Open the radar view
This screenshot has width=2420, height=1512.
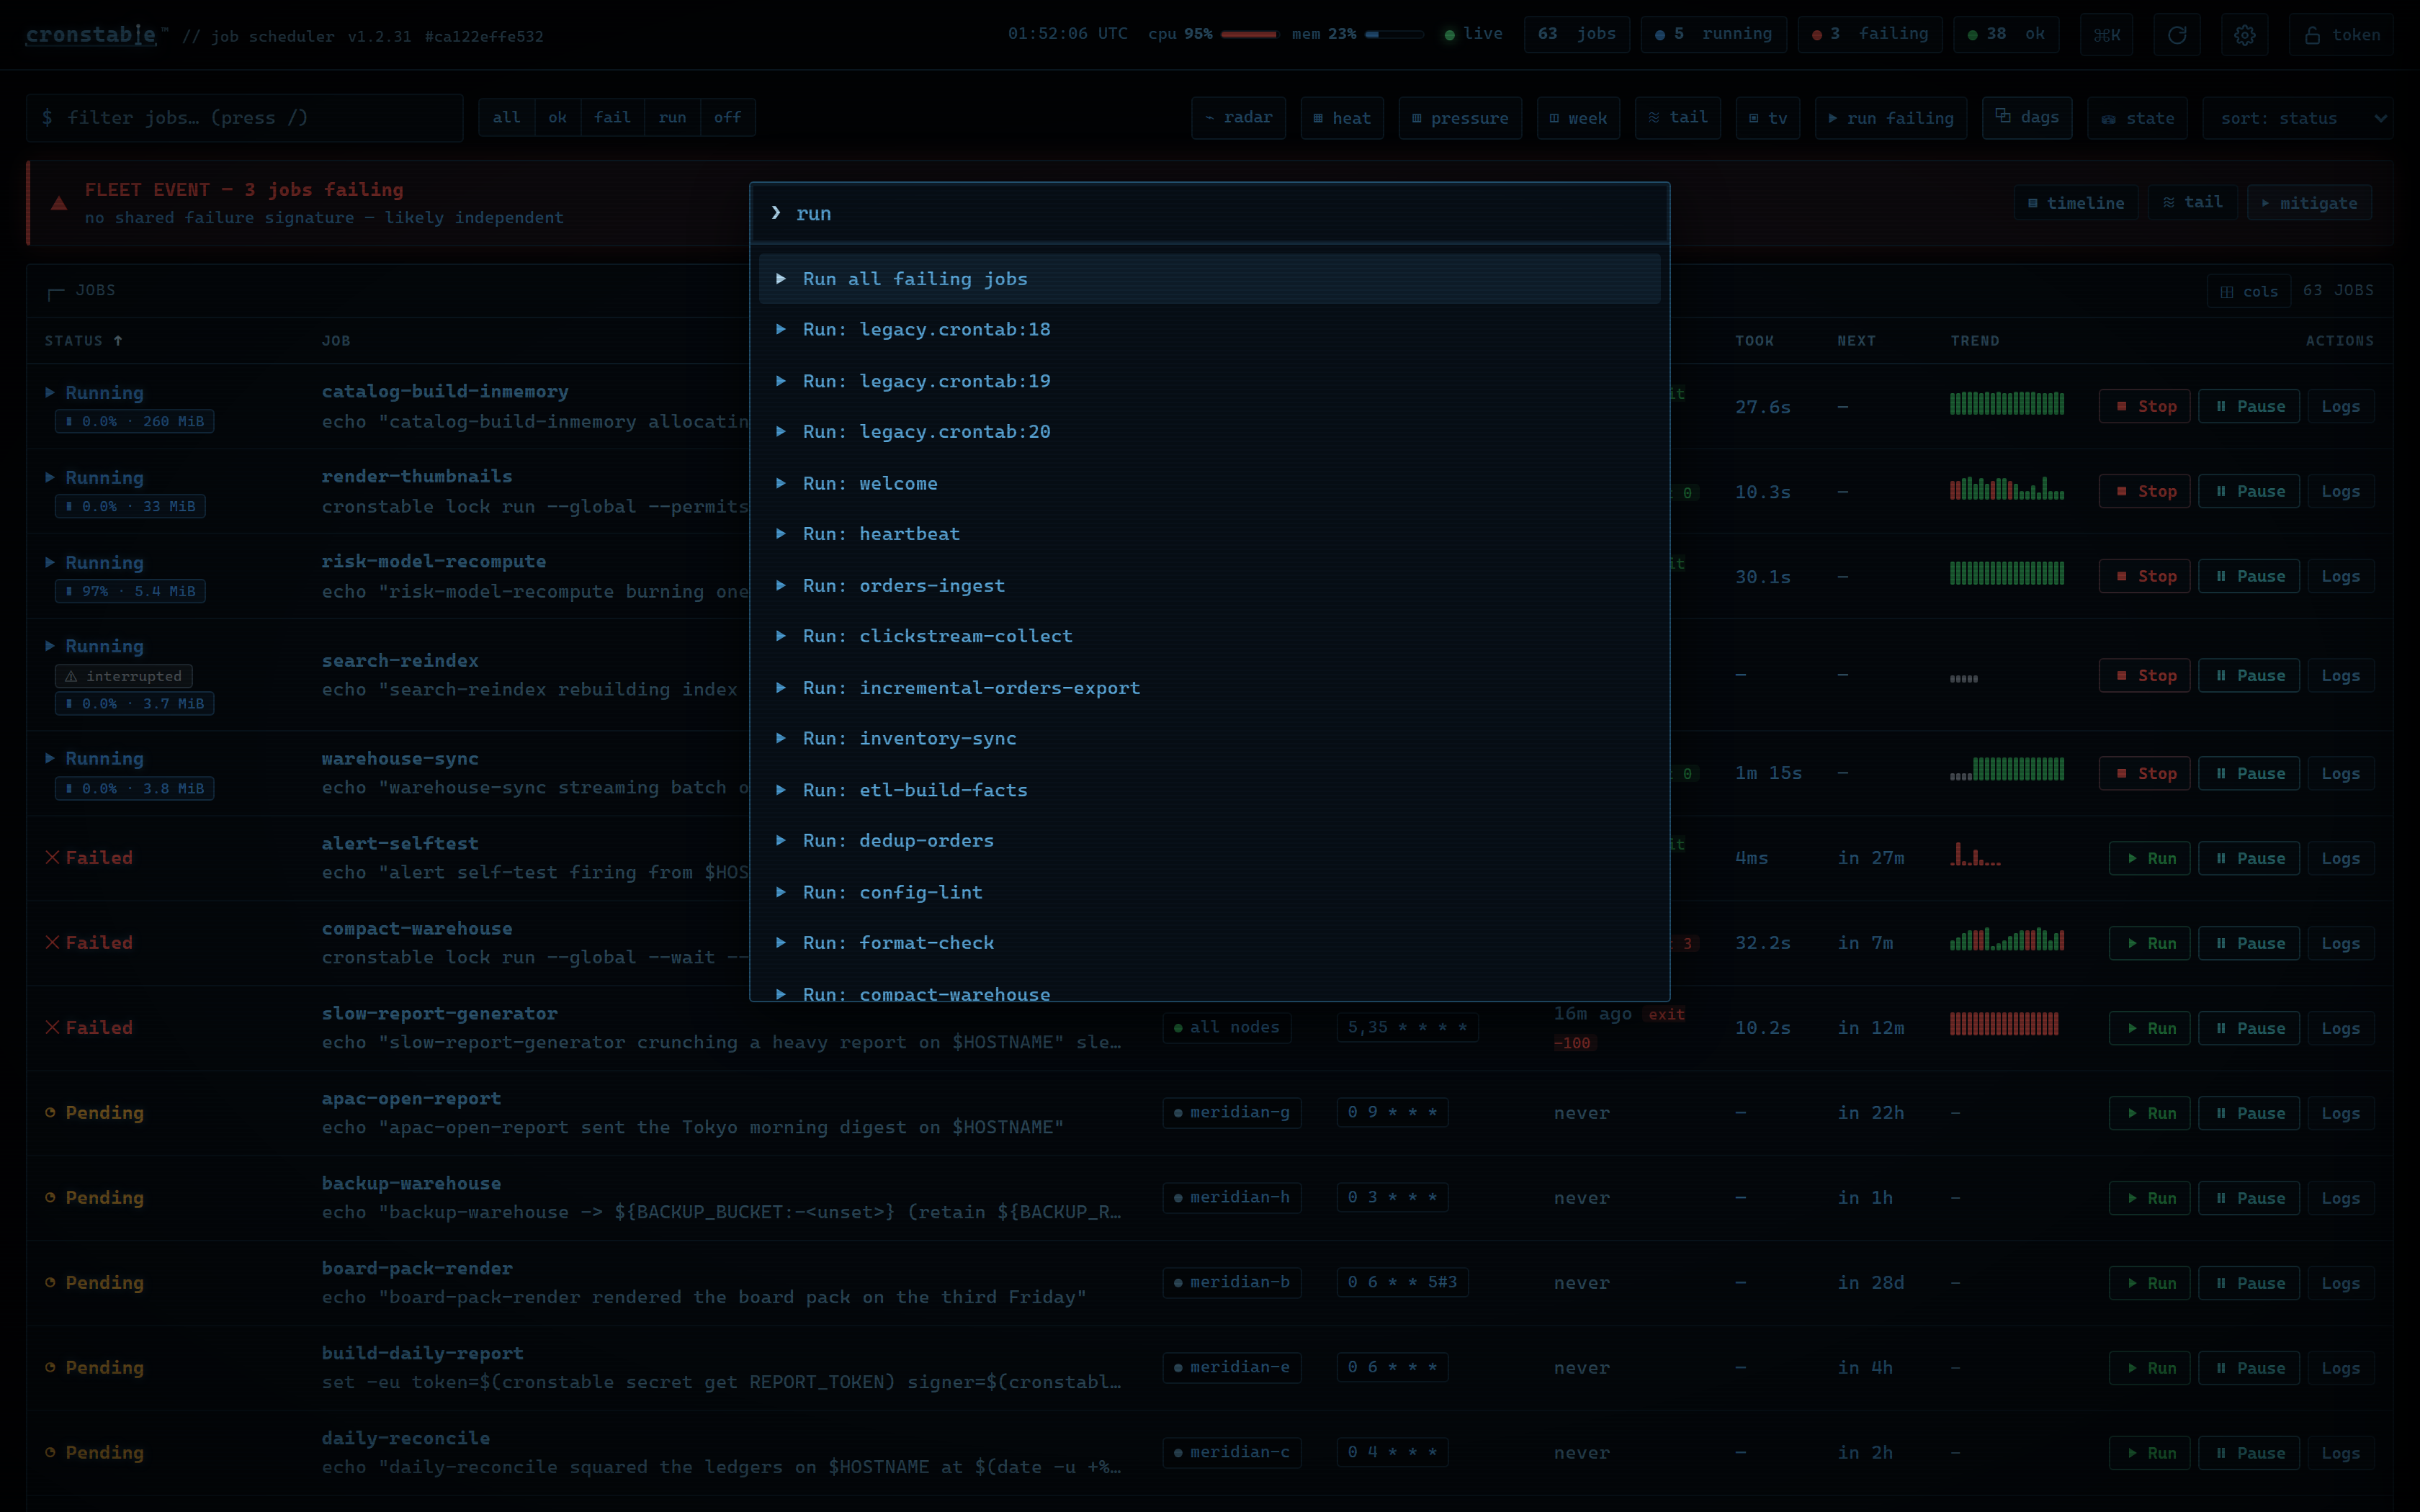[1238, 118]
